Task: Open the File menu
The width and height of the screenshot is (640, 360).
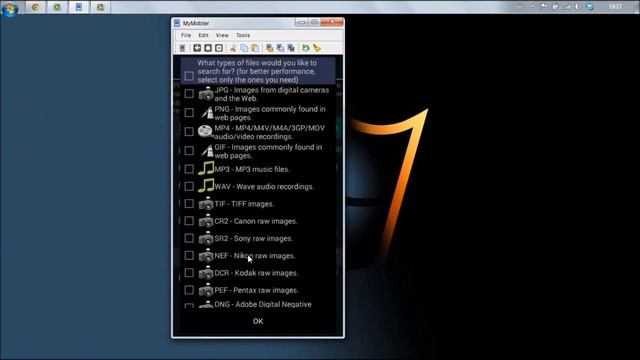Action: pos(186,36)
